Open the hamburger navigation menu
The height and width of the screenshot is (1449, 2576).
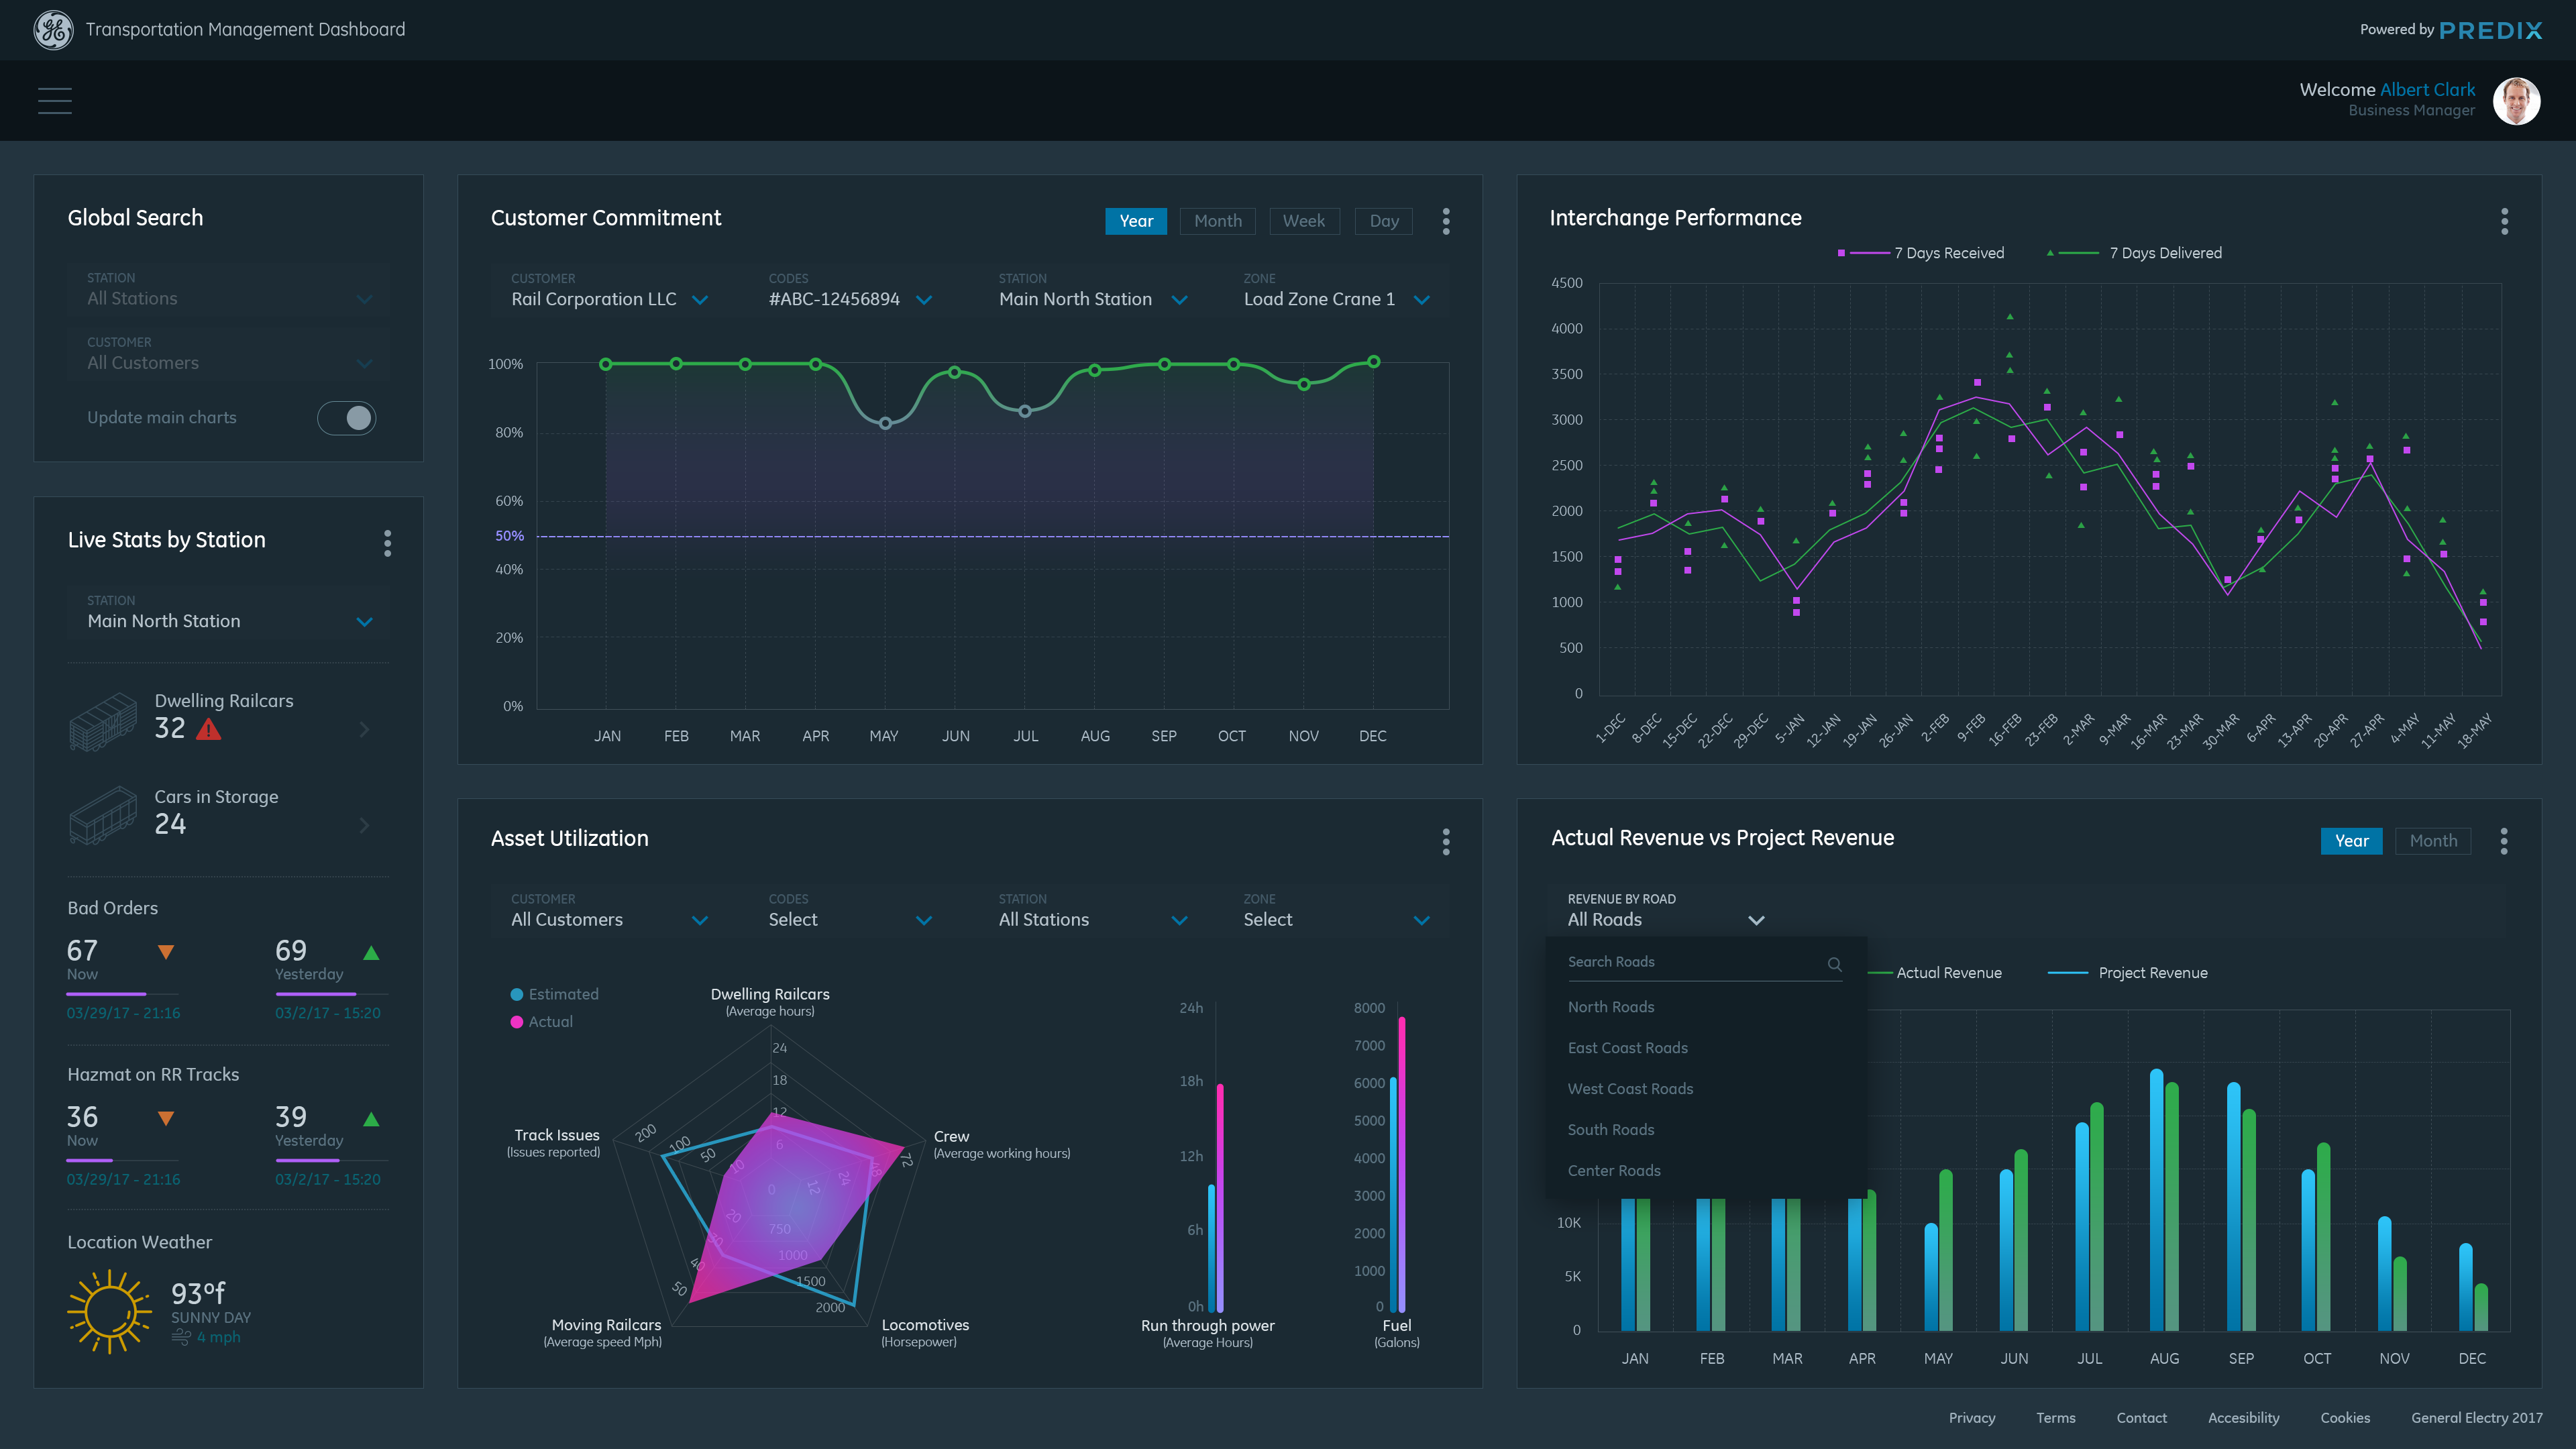coord(54,100)
